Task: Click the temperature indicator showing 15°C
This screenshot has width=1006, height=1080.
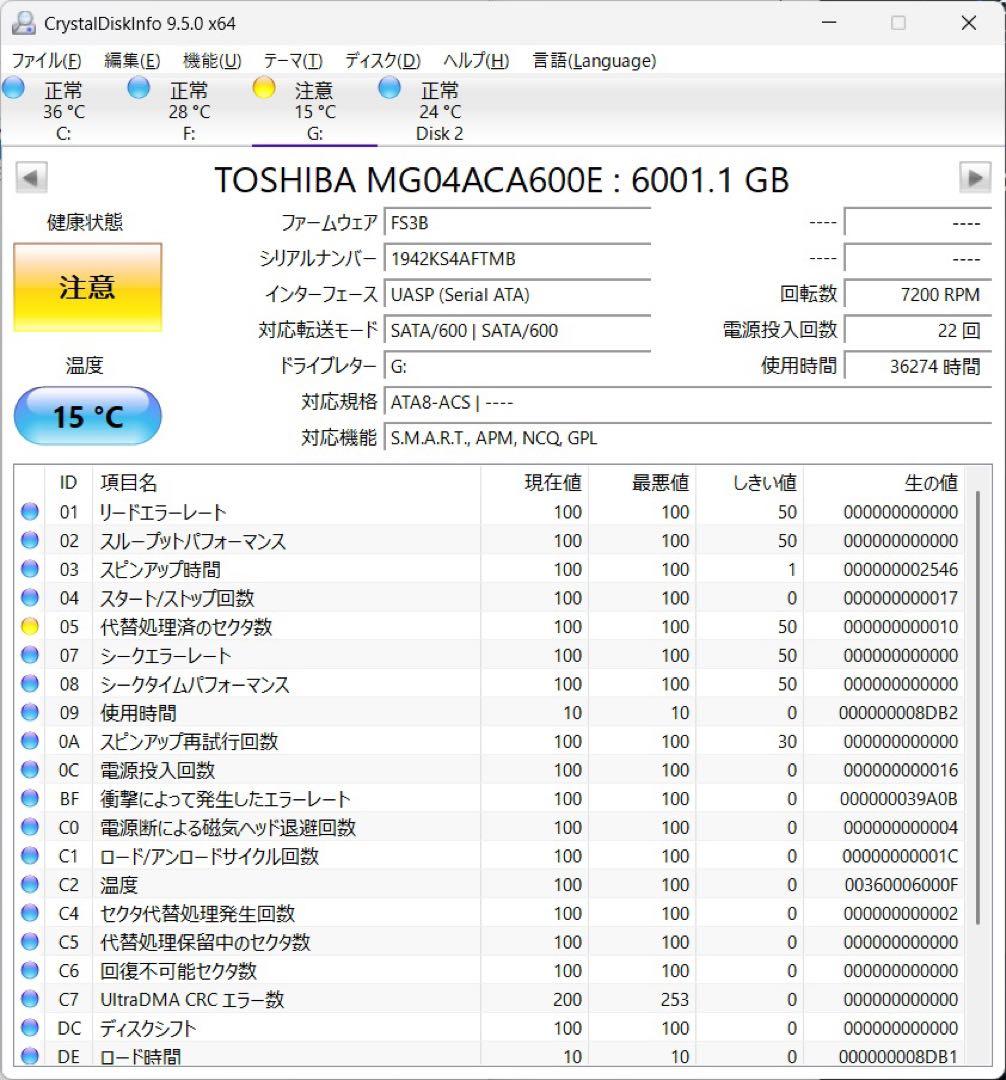Action: coord(87,416)
